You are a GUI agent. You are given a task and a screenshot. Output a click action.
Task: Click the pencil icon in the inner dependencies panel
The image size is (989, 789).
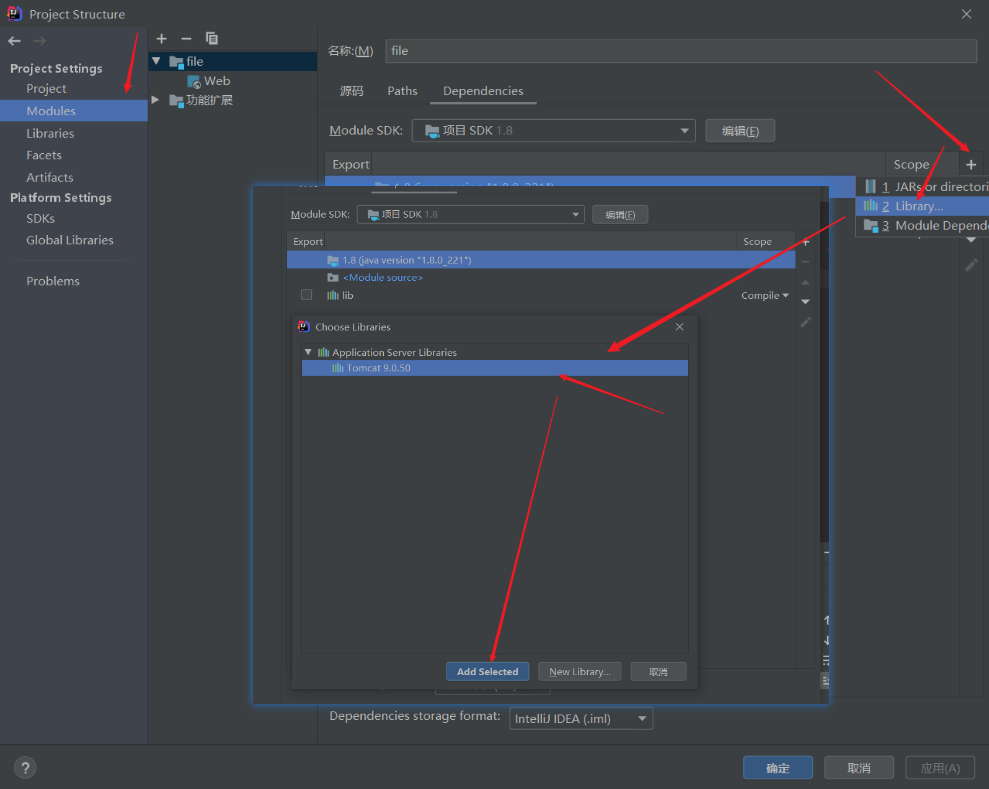click(x=805, y=322)
